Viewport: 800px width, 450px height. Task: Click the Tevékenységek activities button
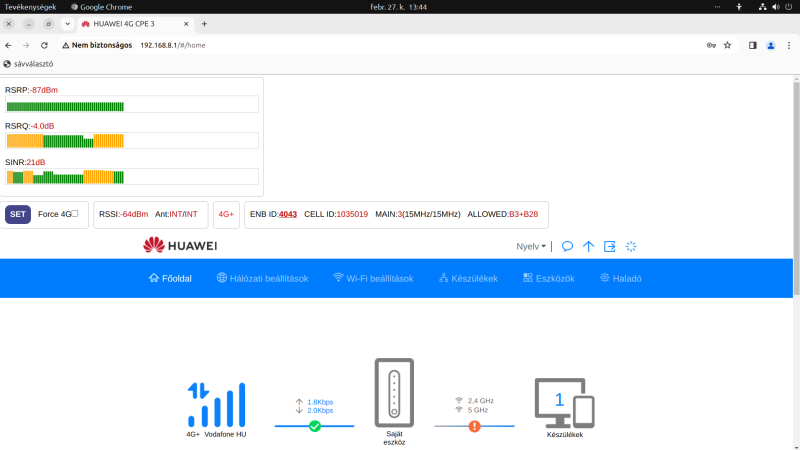pyautogui.click(x=30, y=7)
